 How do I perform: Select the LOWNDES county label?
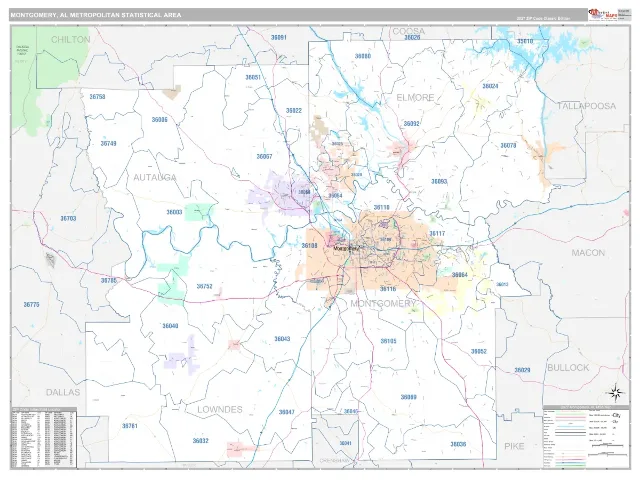[x=220, y=409]
